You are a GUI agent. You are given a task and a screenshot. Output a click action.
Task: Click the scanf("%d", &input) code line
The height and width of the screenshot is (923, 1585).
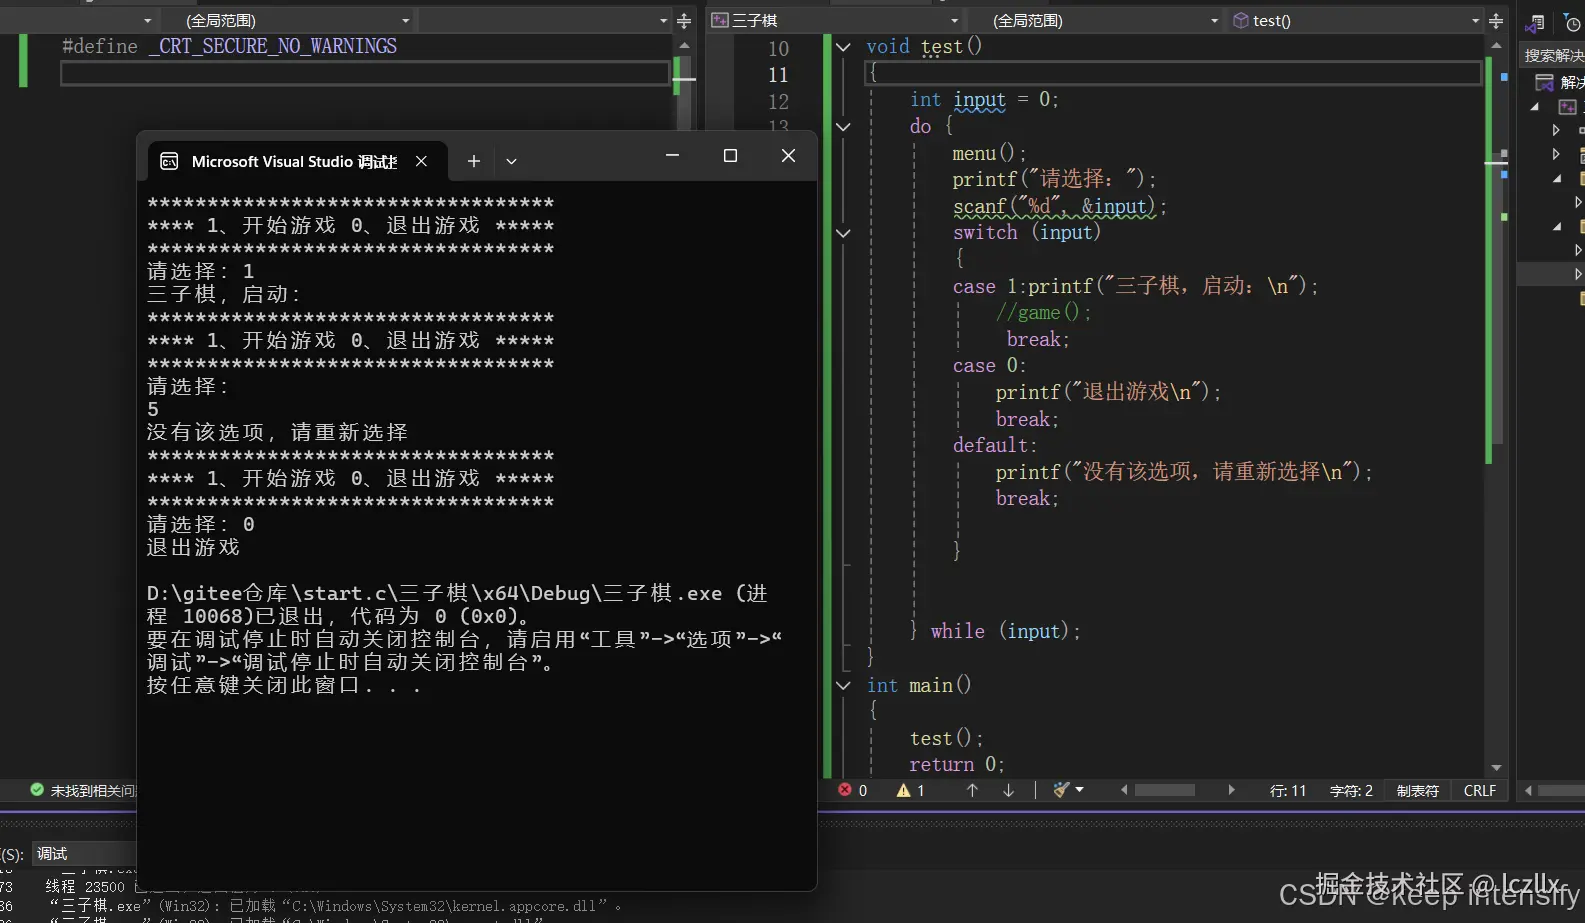click(1059, 207)
